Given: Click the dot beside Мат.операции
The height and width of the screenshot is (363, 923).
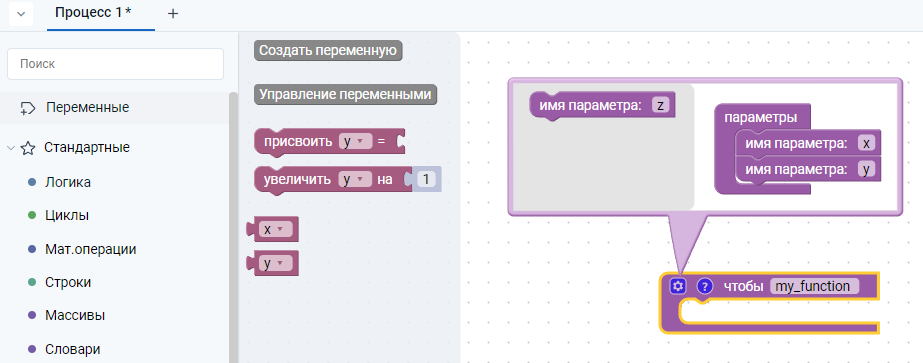Looking at the screenshot, I should [x=32, y=249].
